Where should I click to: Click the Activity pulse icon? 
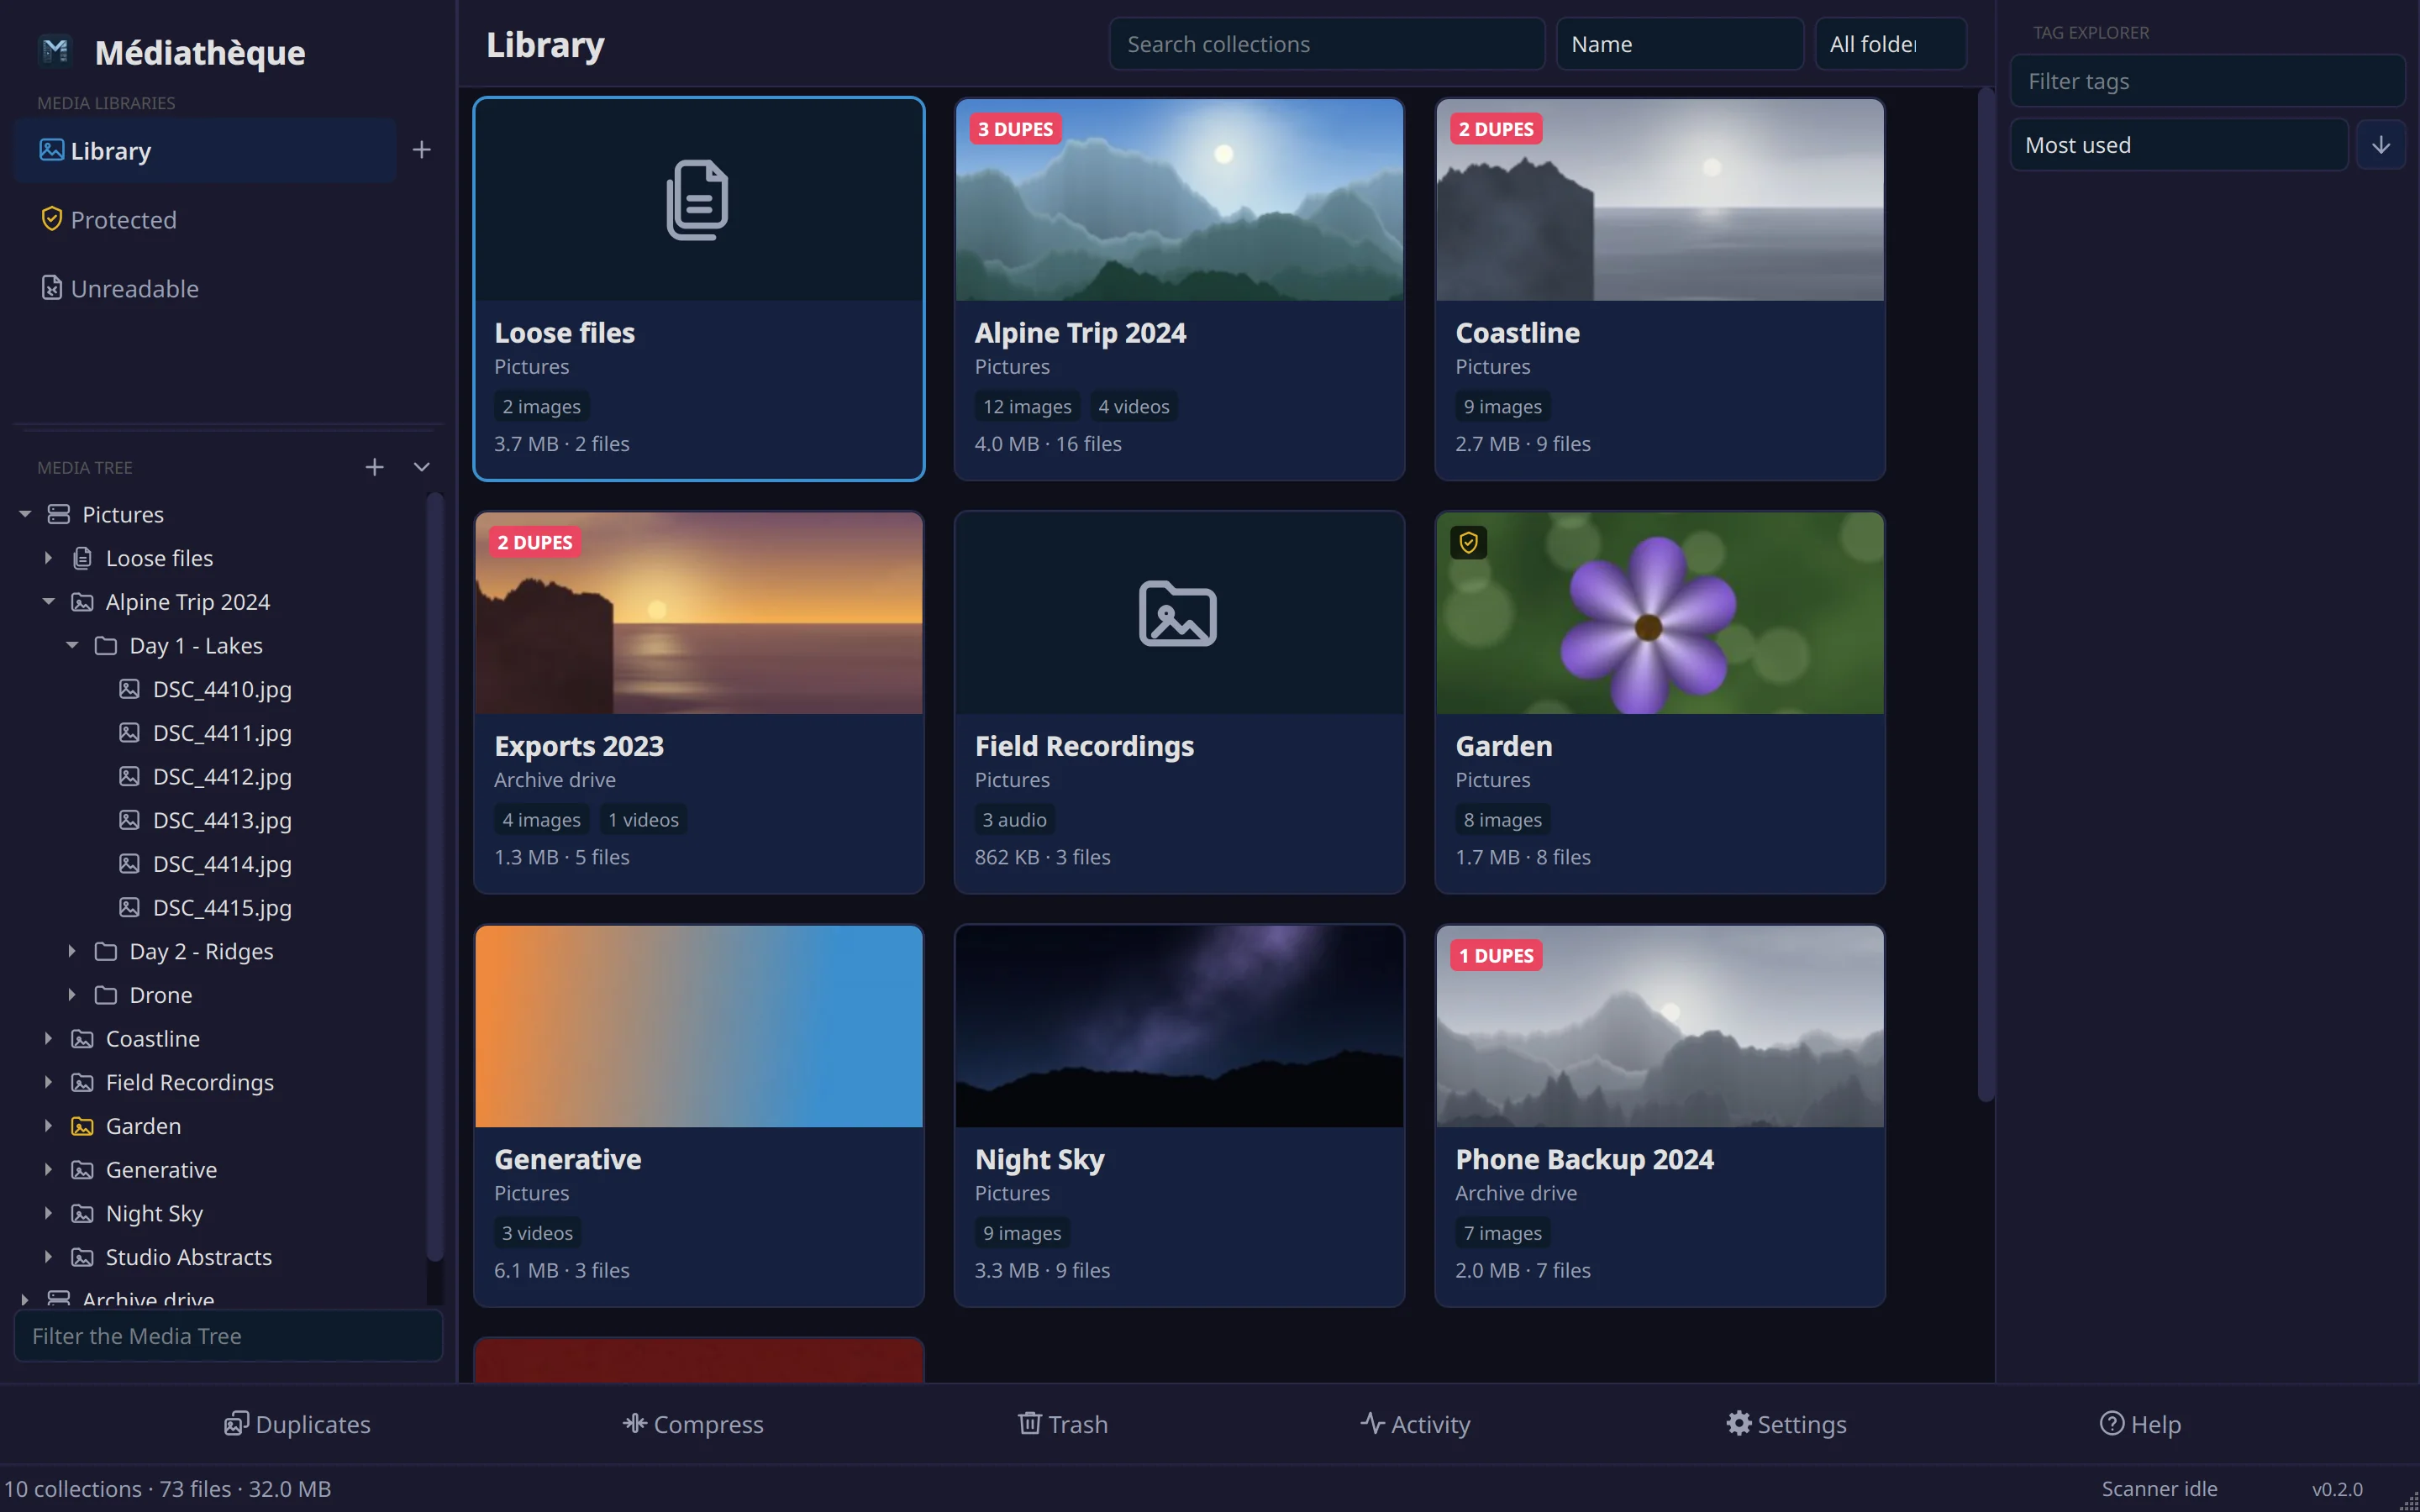click(1373, 1423)
